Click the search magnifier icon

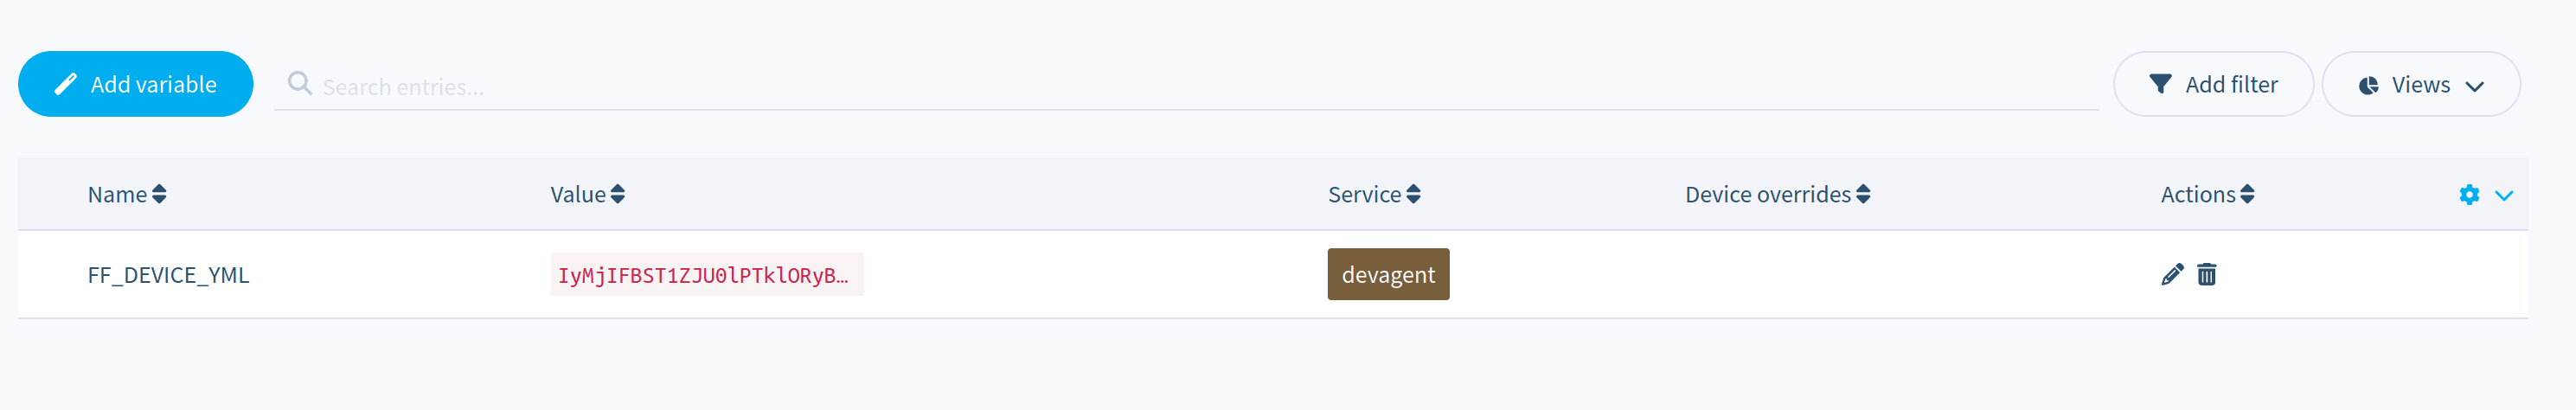pyautogui.click(x=299, y=83)
